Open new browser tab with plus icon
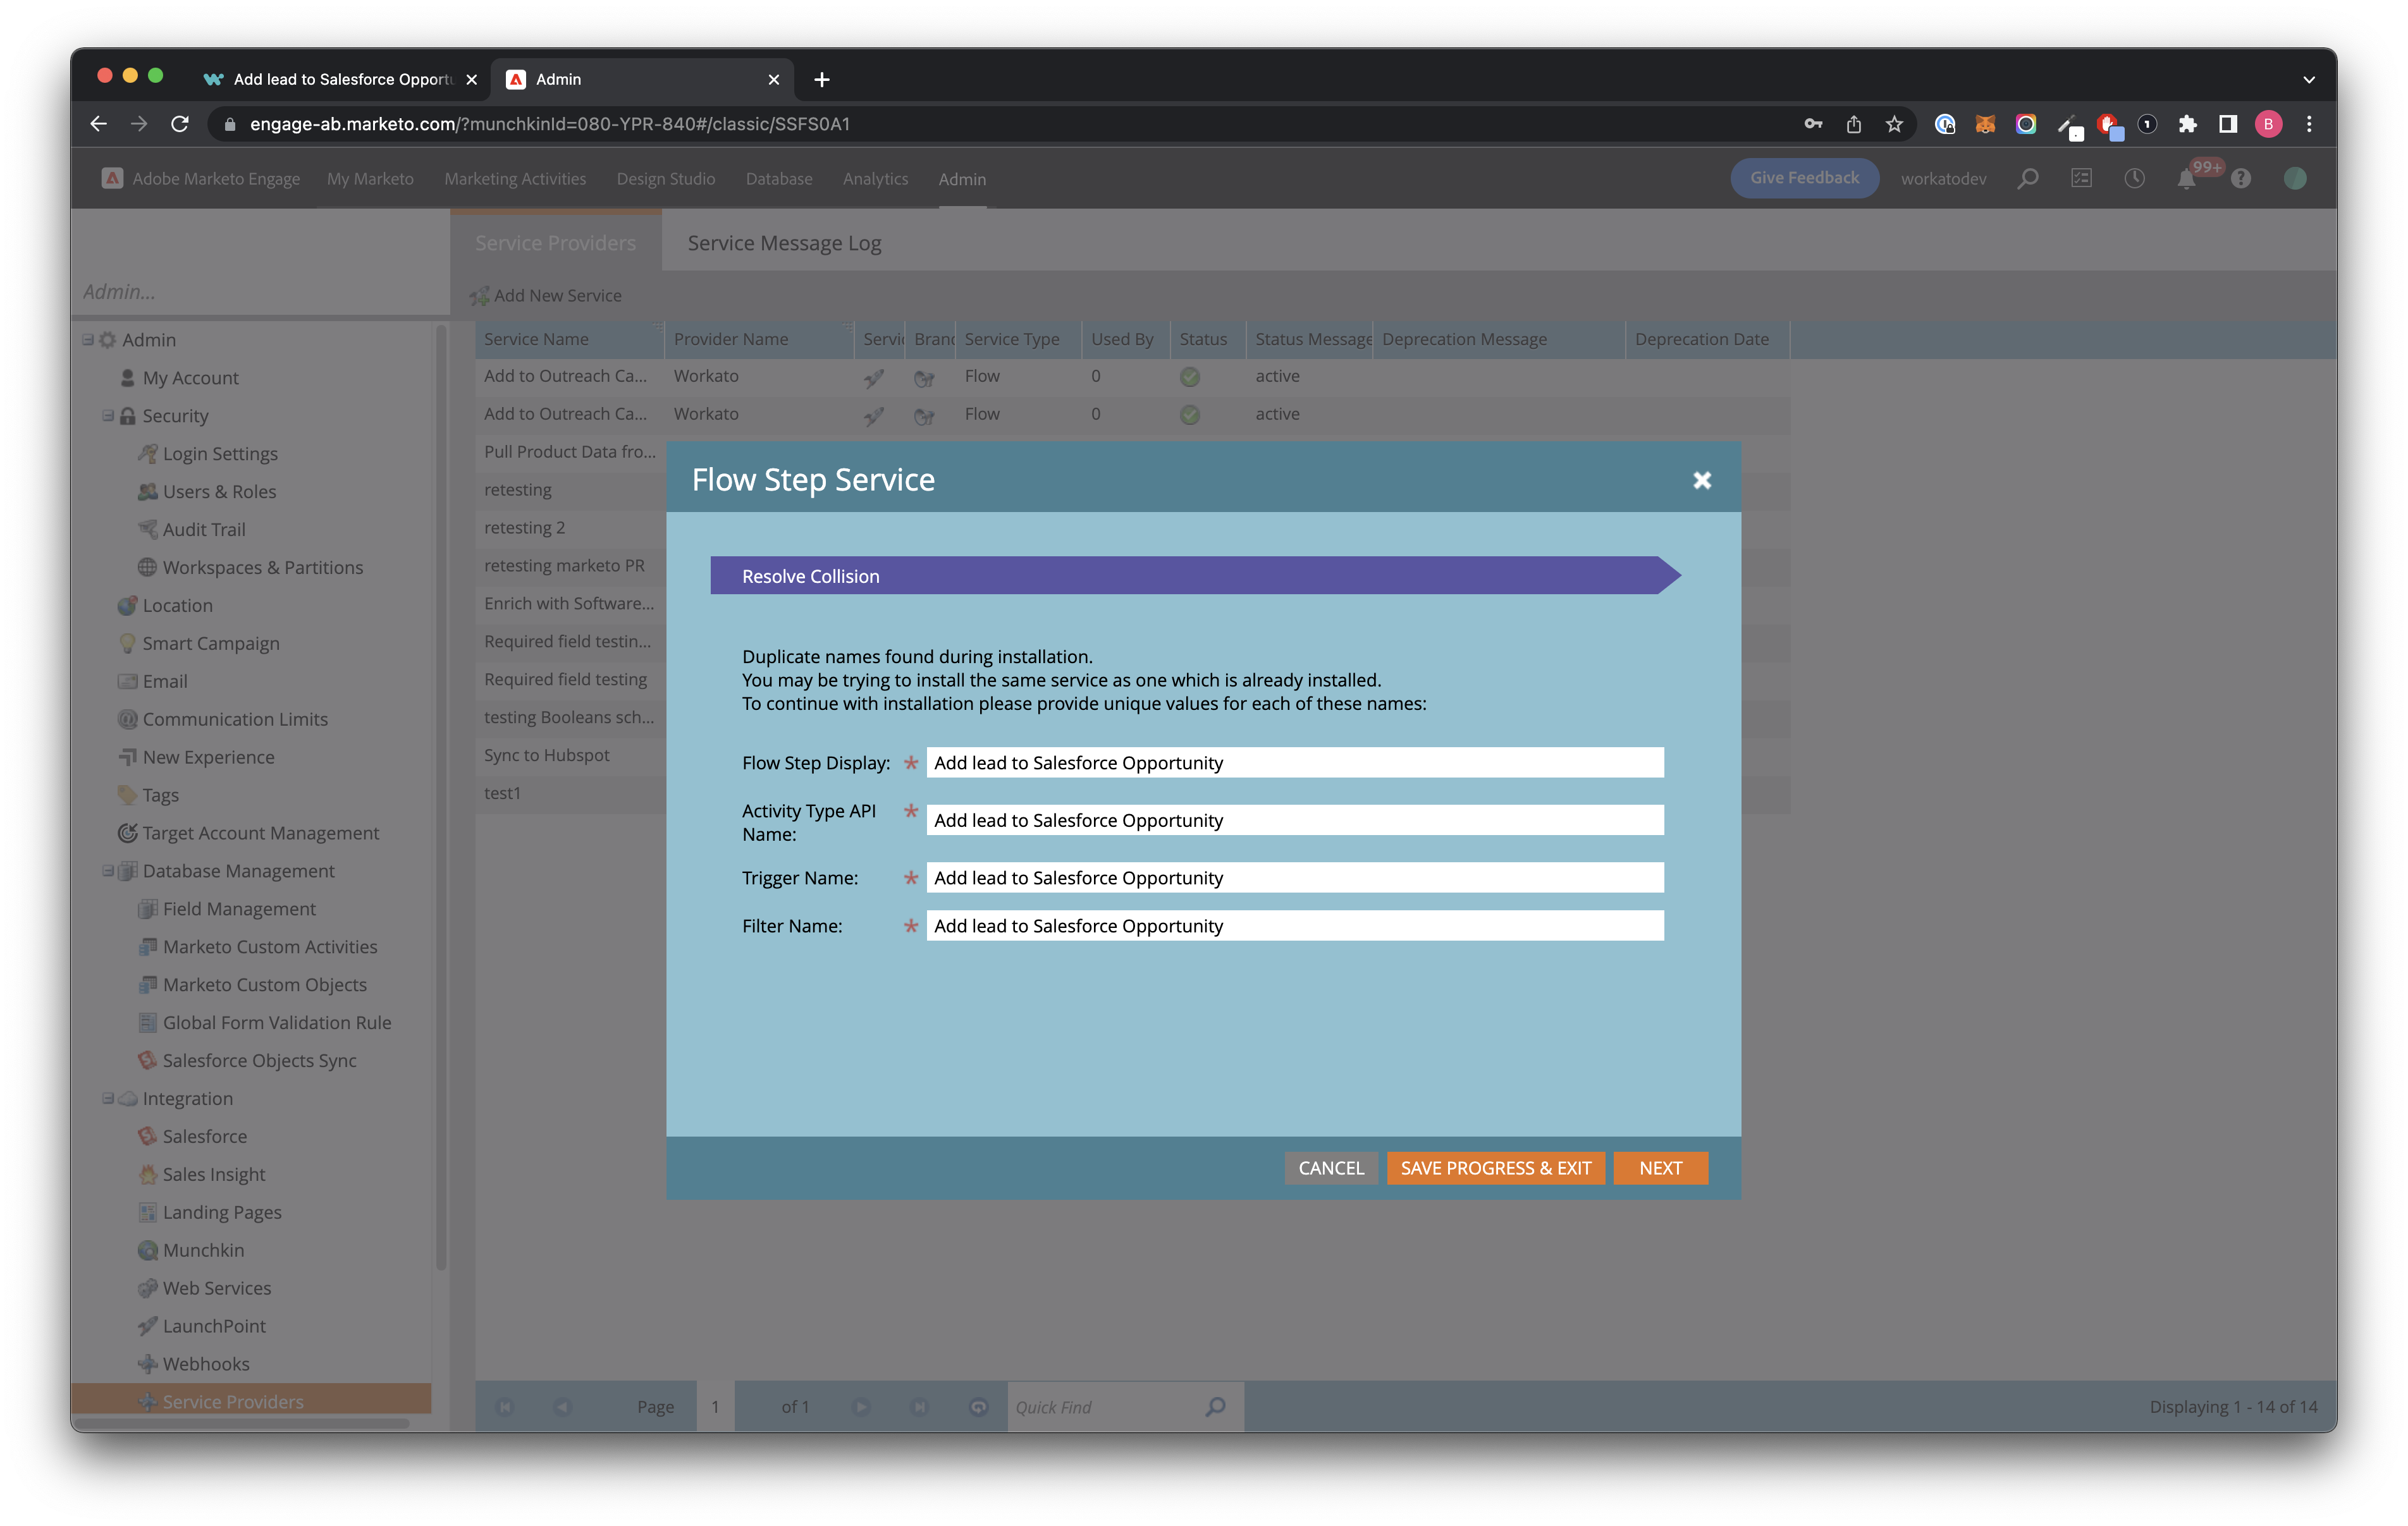 pos(822,79)
